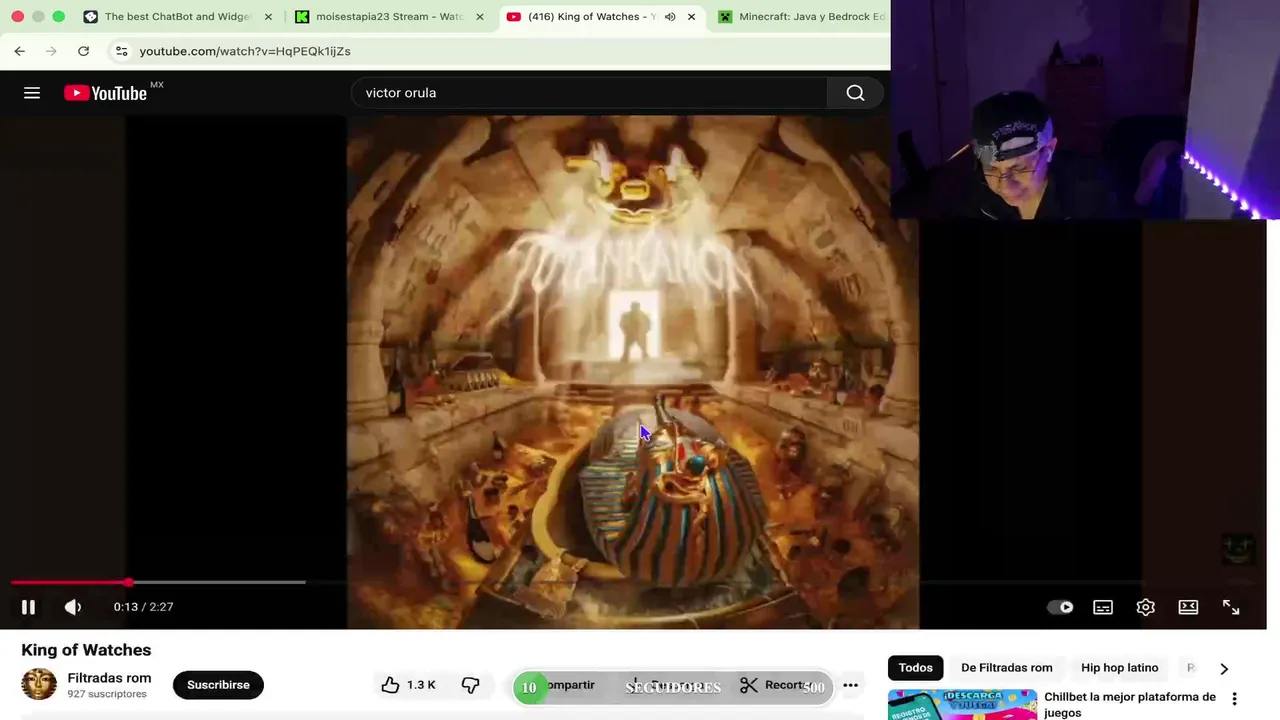Turn on subtitles captions button

pyautogui.click(x=1103, y=607)
